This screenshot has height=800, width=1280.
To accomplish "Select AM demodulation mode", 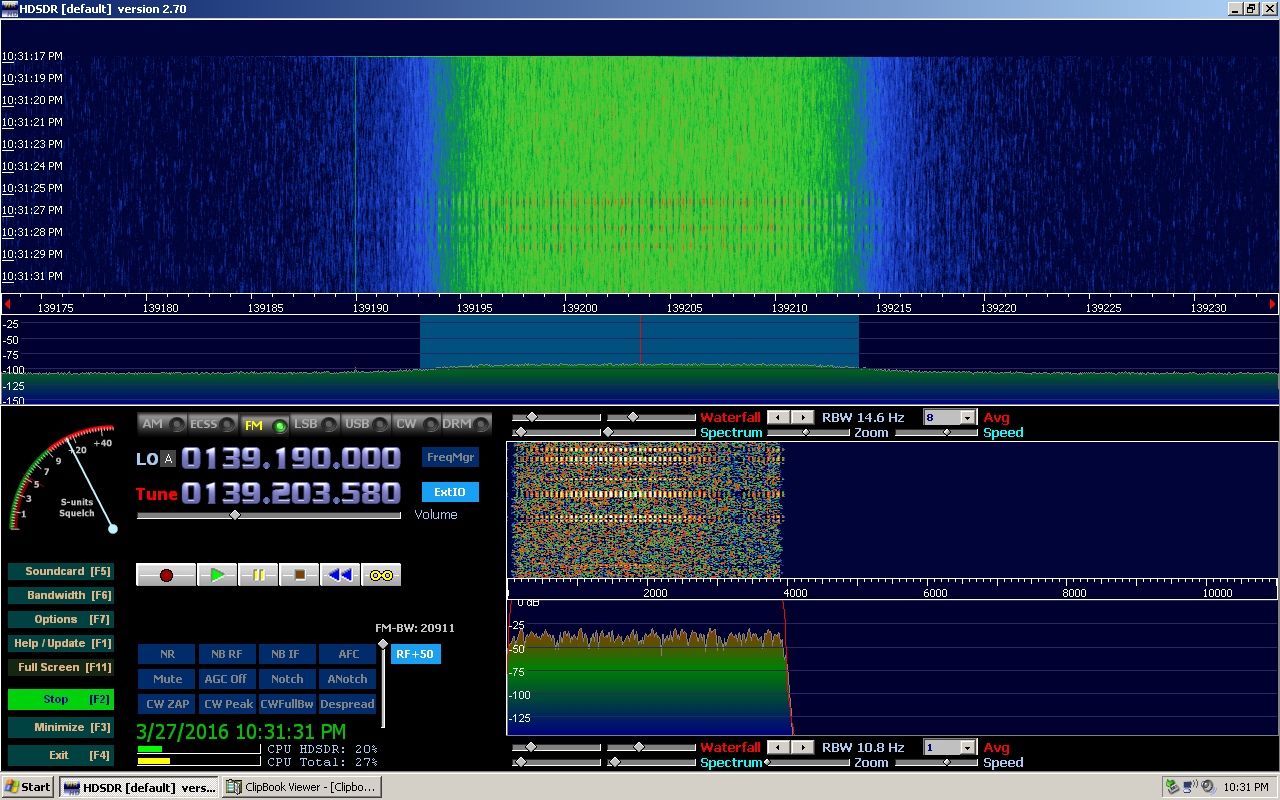I will point(162,424).
